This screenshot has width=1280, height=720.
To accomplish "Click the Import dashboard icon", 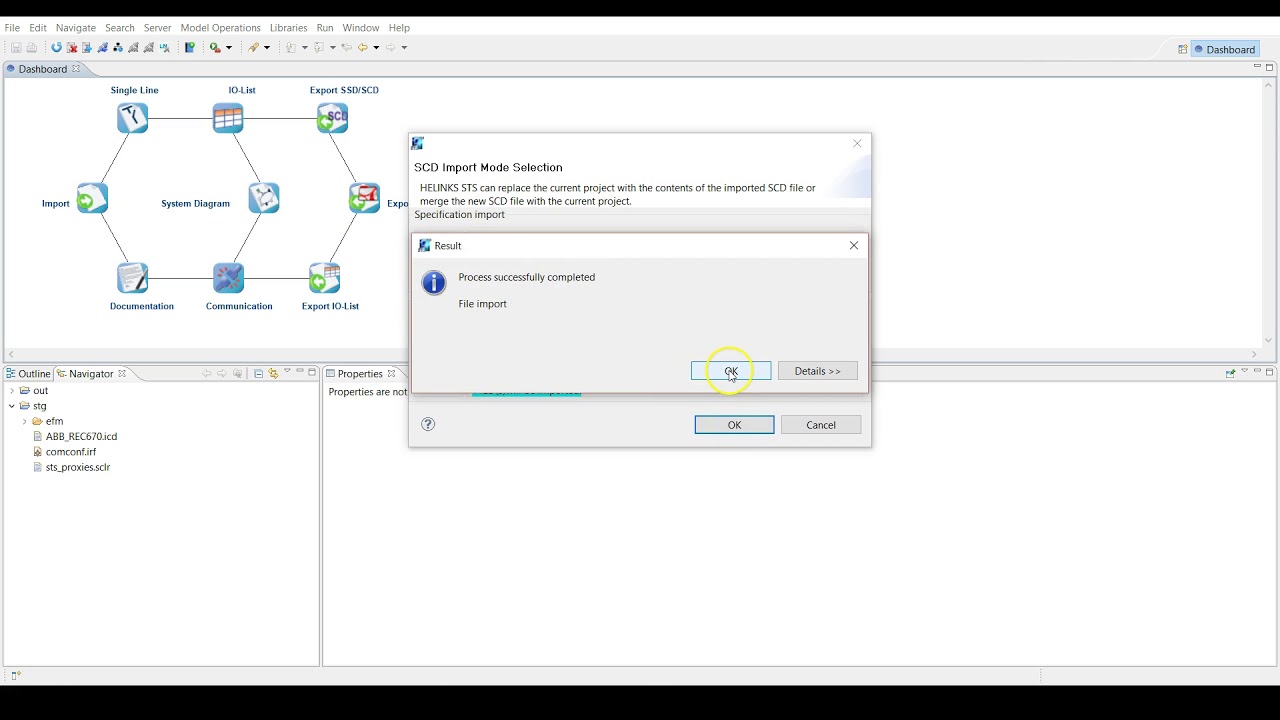I will [x=92, y=199].
